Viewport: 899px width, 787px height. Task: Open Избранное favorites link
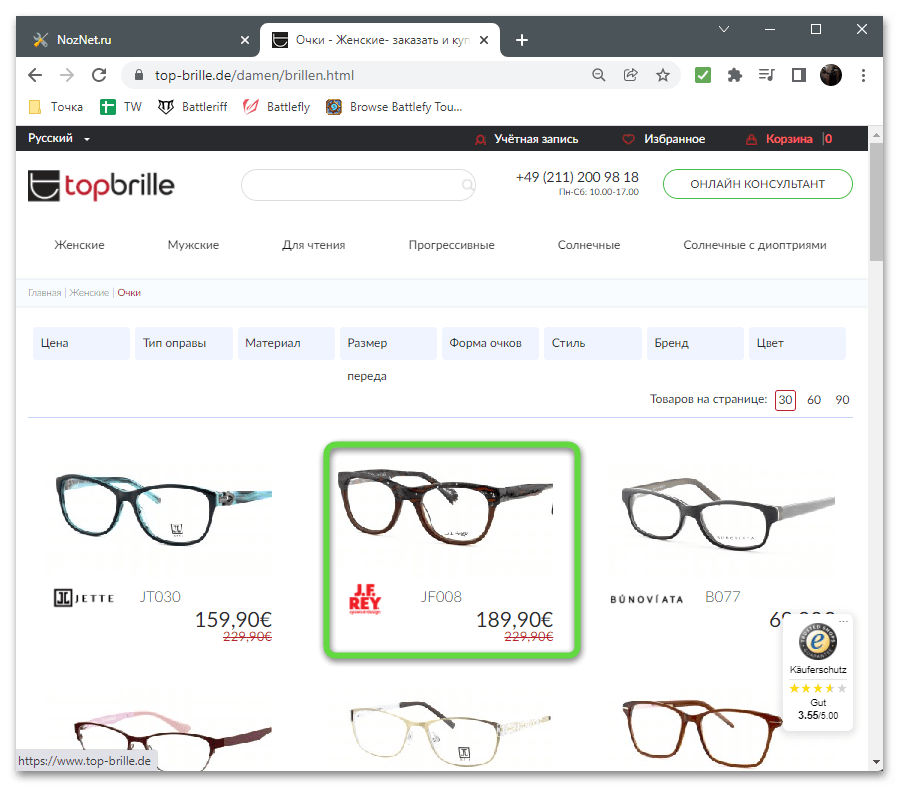pos(664,139)
